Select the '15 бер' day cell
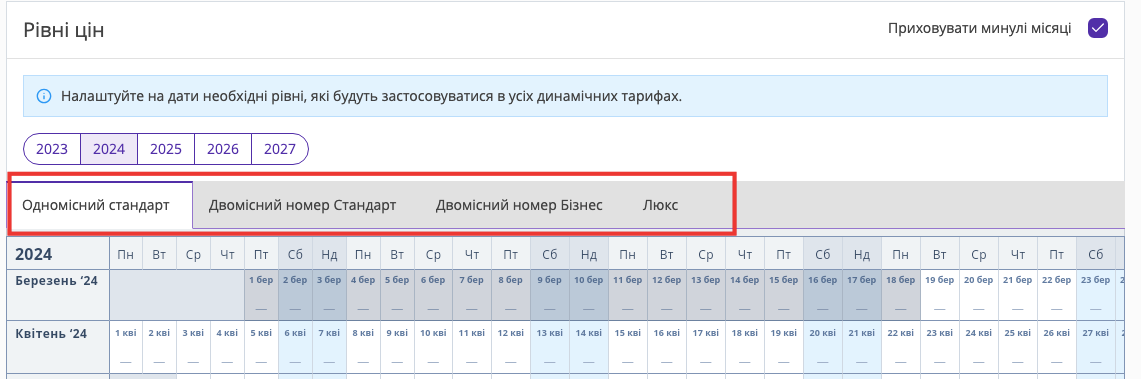Screen dimensions: 1141x379 tap(784, 295)
